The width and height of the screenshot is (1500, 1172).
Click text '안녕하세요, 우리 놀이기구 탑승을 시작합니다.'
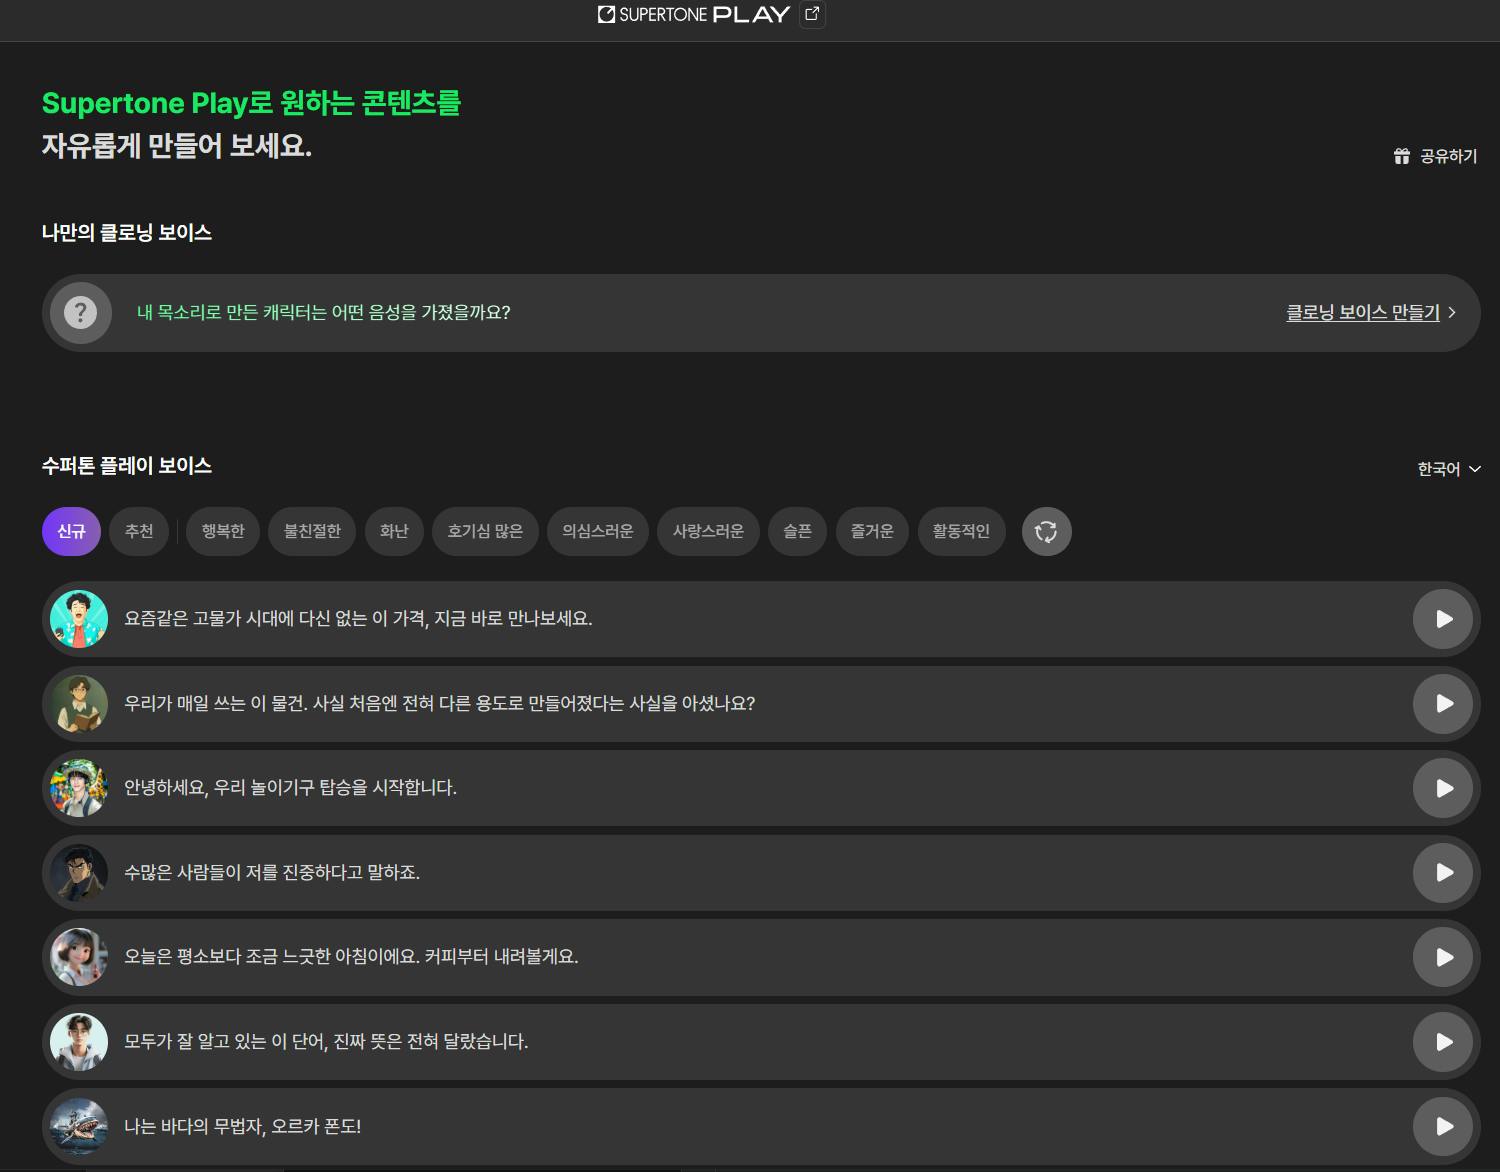pos(290,788)
